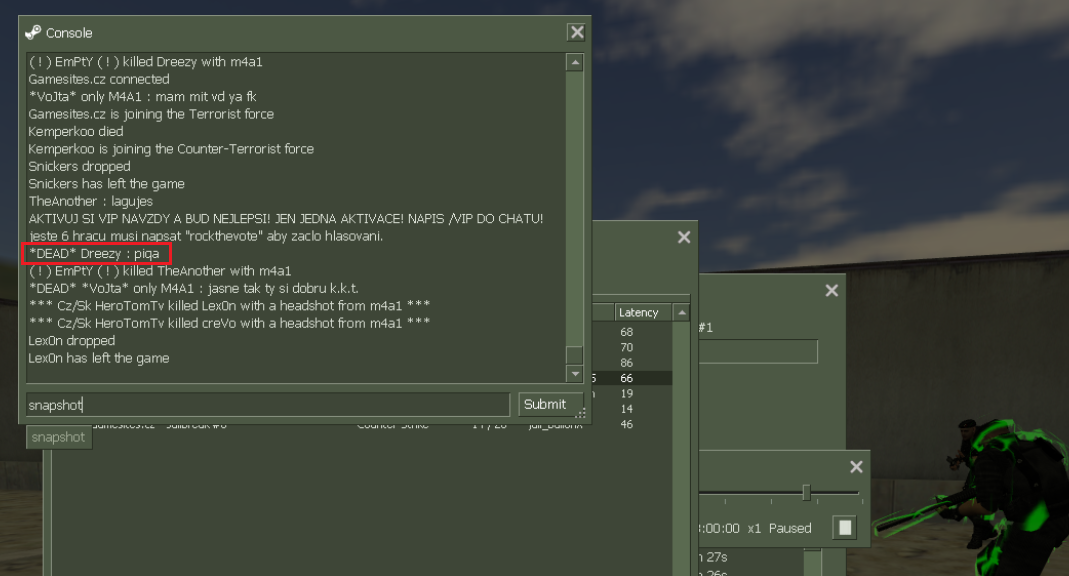This screenshot has height=576, width=1069.
Task: Close the demo playback window
Action: click(x=856, y=467)
